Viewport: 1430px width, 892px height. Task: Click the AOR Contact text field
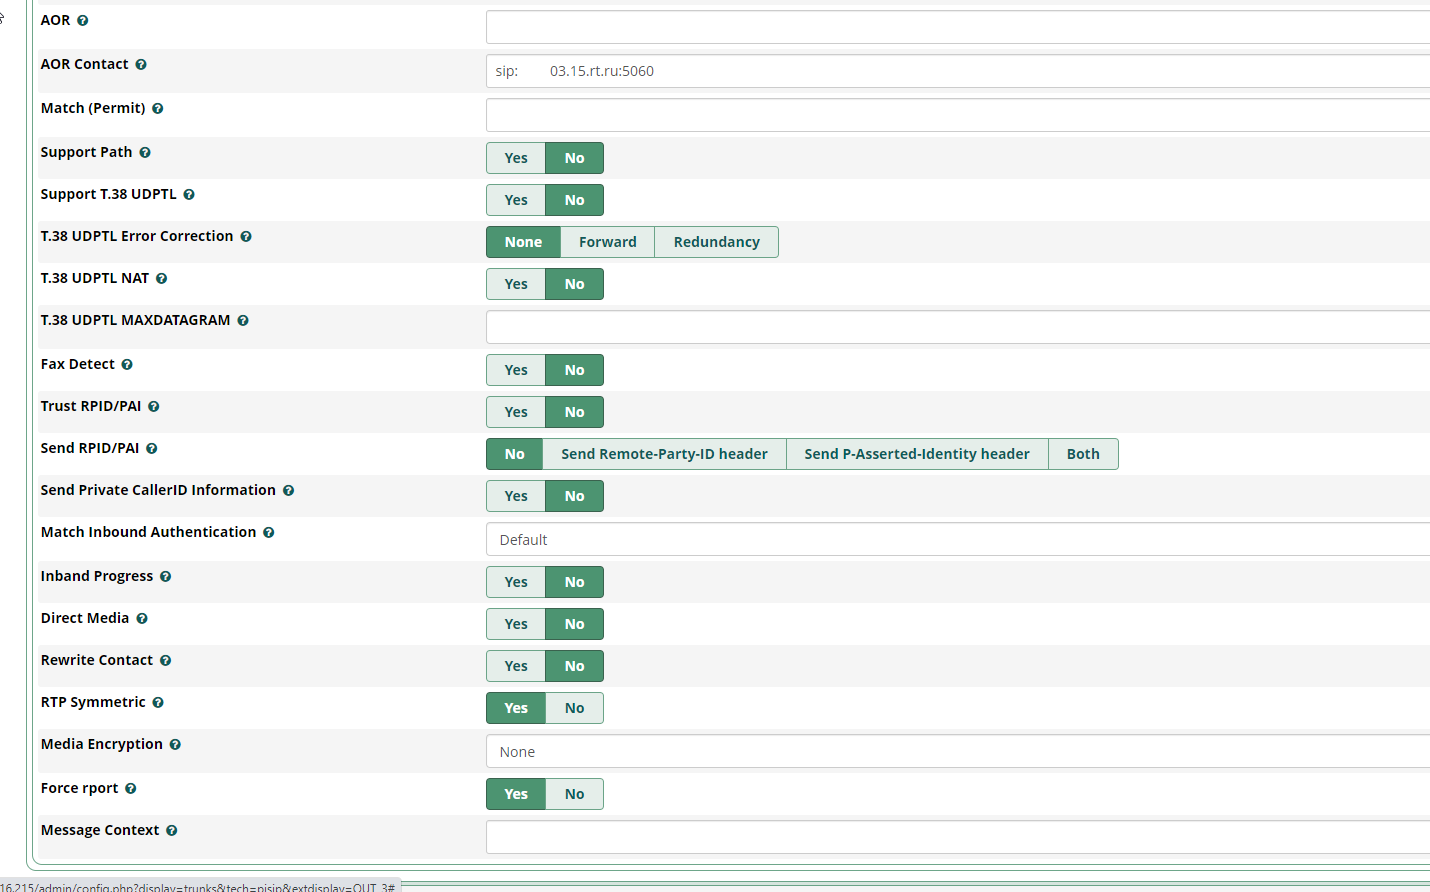tap(958, 71)
